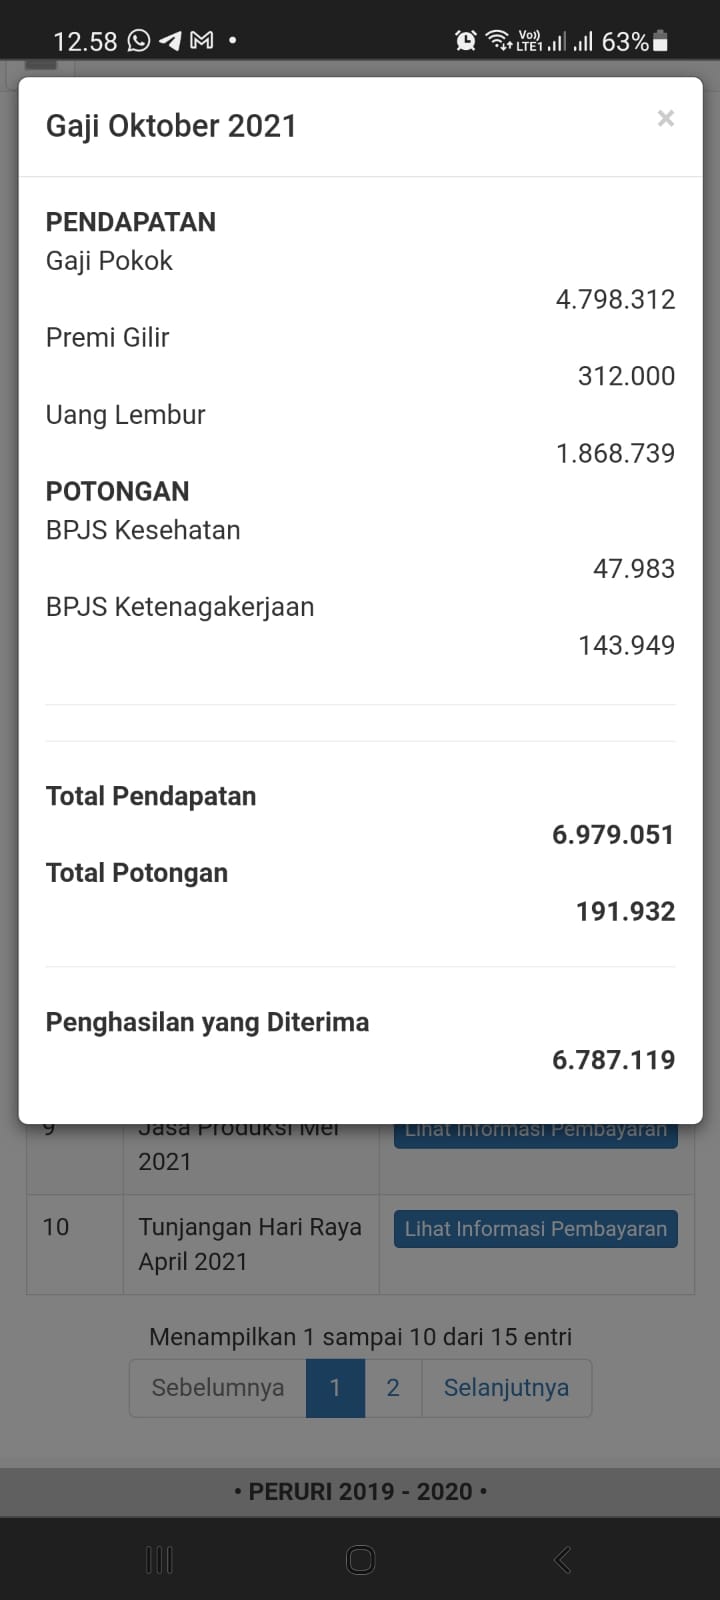Click the Selanjutnya next page link
720x1600 pixels.
[506, 1388]
